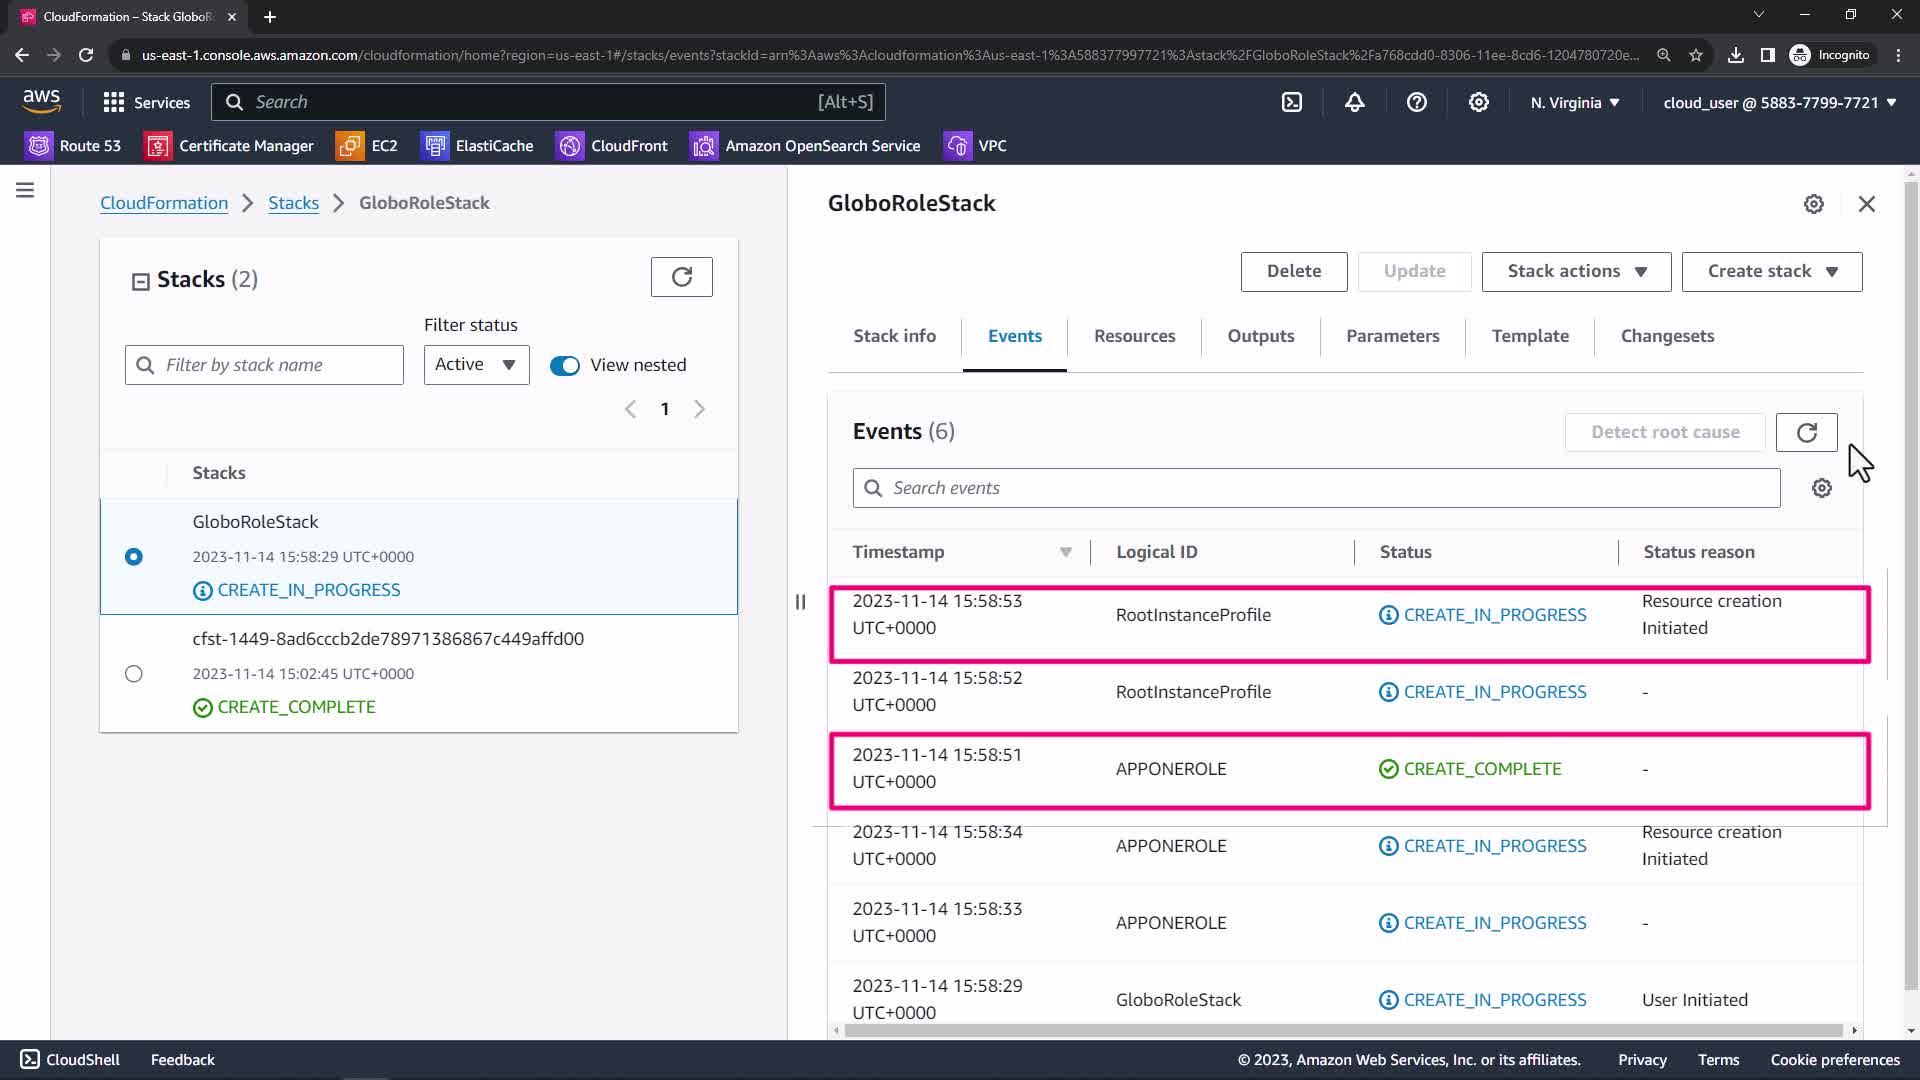Open the N. Virginia region selector
This screenshot has height=1080, width=1920.
click(1574, 103)
